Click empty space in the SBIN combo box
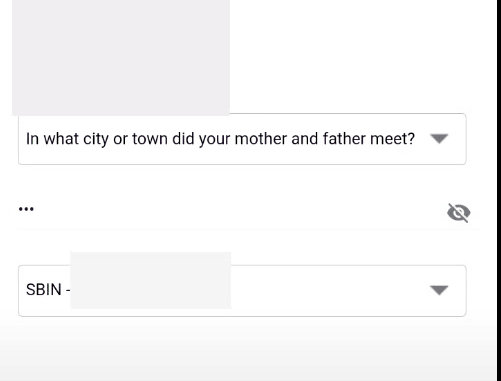The width and height of the screenshot is (501, 381). coord(330,291)
